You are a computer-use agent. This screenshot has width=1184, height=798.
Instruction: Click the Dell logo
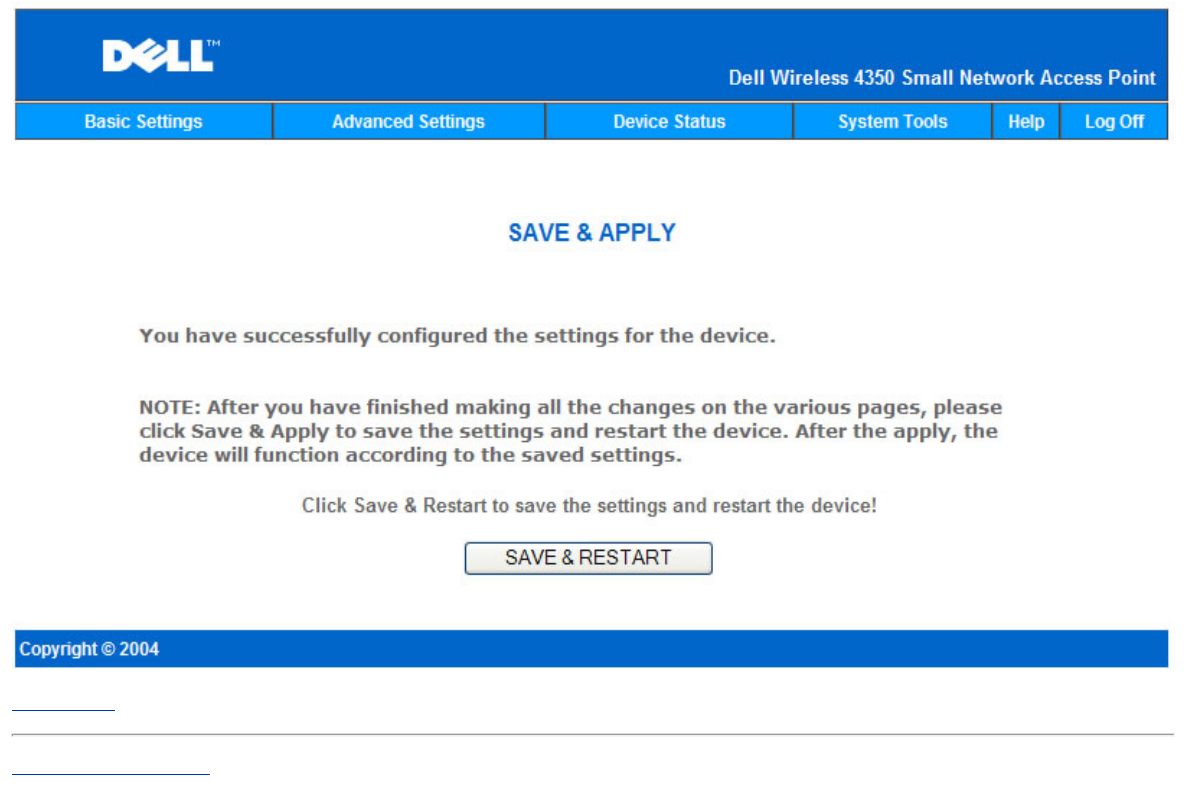pyautogui.click(x=161, y=55)
